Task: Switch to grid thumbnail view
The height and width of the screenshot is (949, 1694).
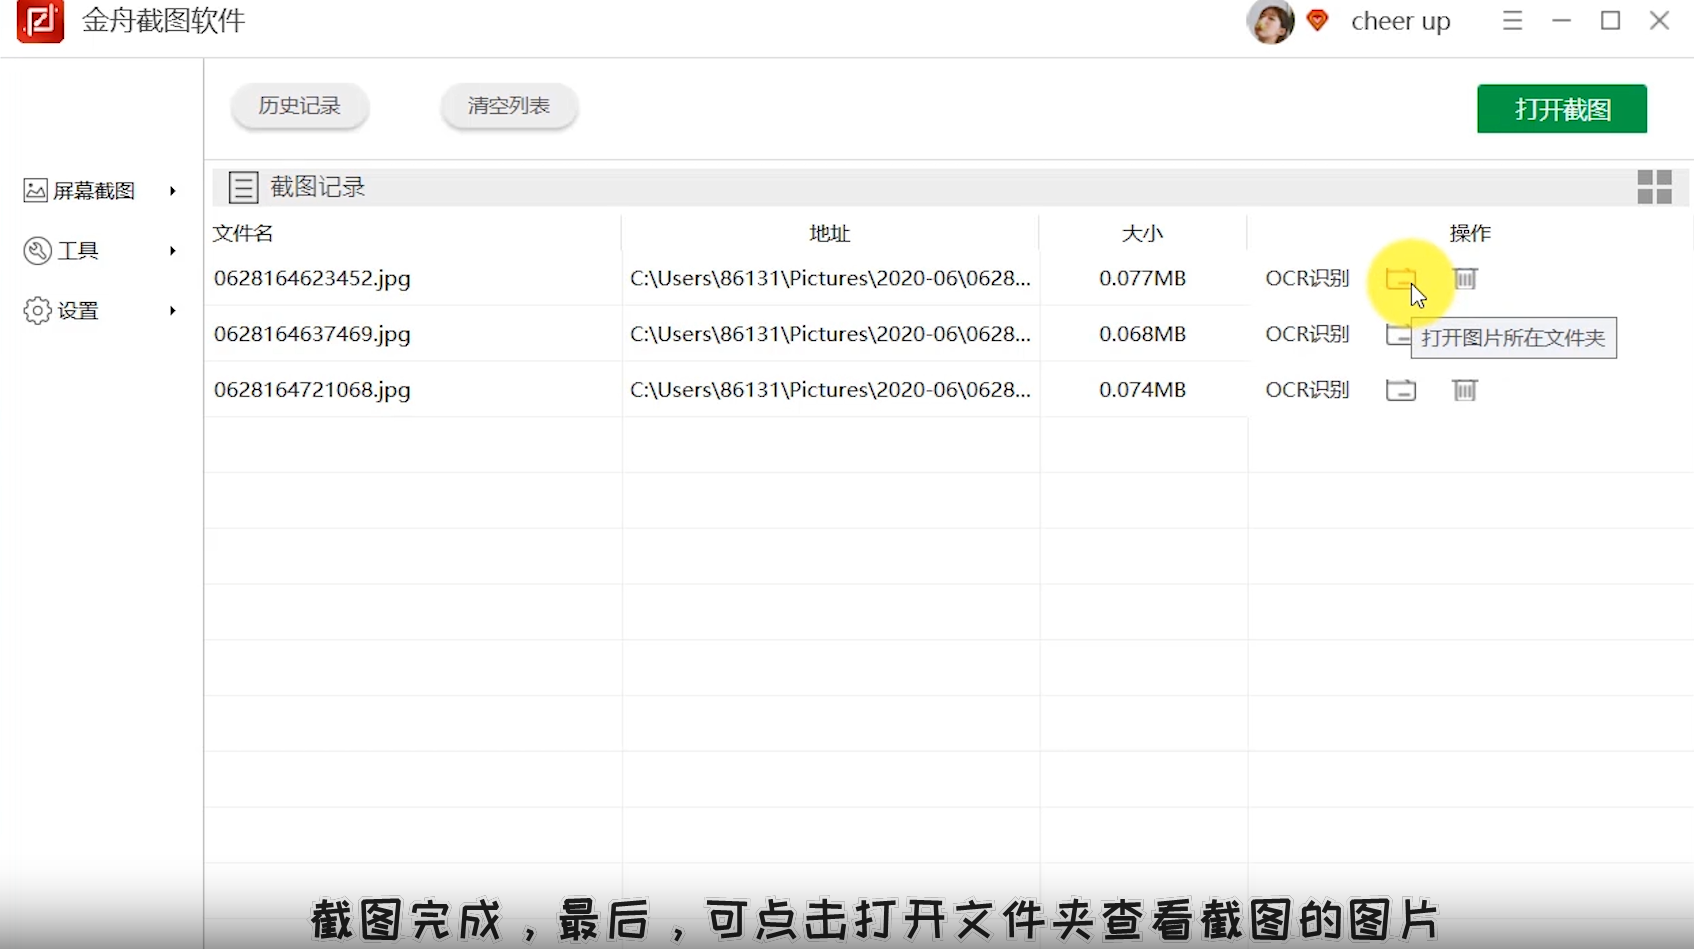Action: [1654, 187]
